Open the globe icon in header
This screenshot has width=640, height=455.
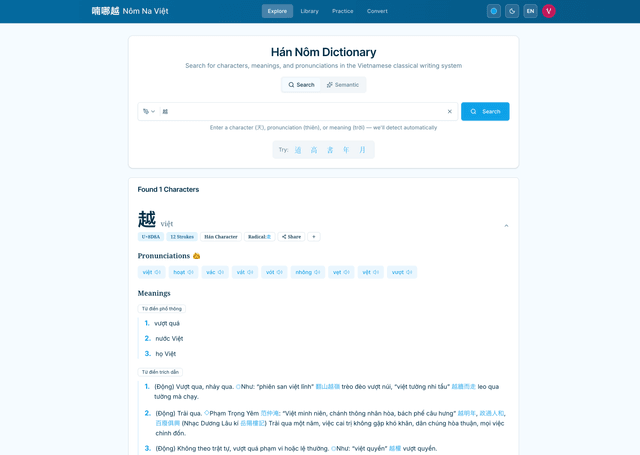[493, 11]
